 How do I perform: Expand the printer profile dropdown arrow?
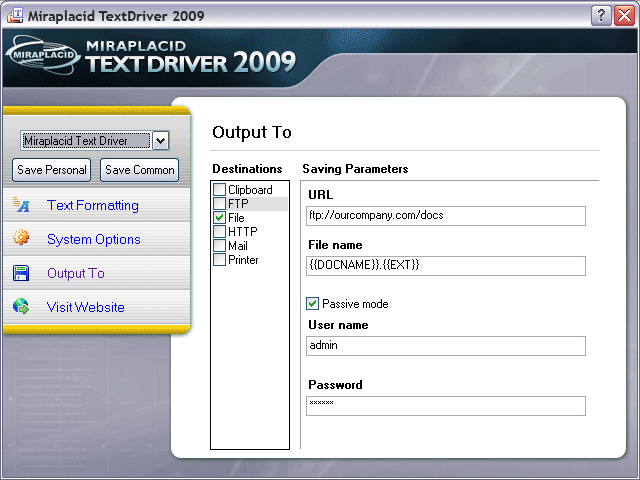[161, 141]
